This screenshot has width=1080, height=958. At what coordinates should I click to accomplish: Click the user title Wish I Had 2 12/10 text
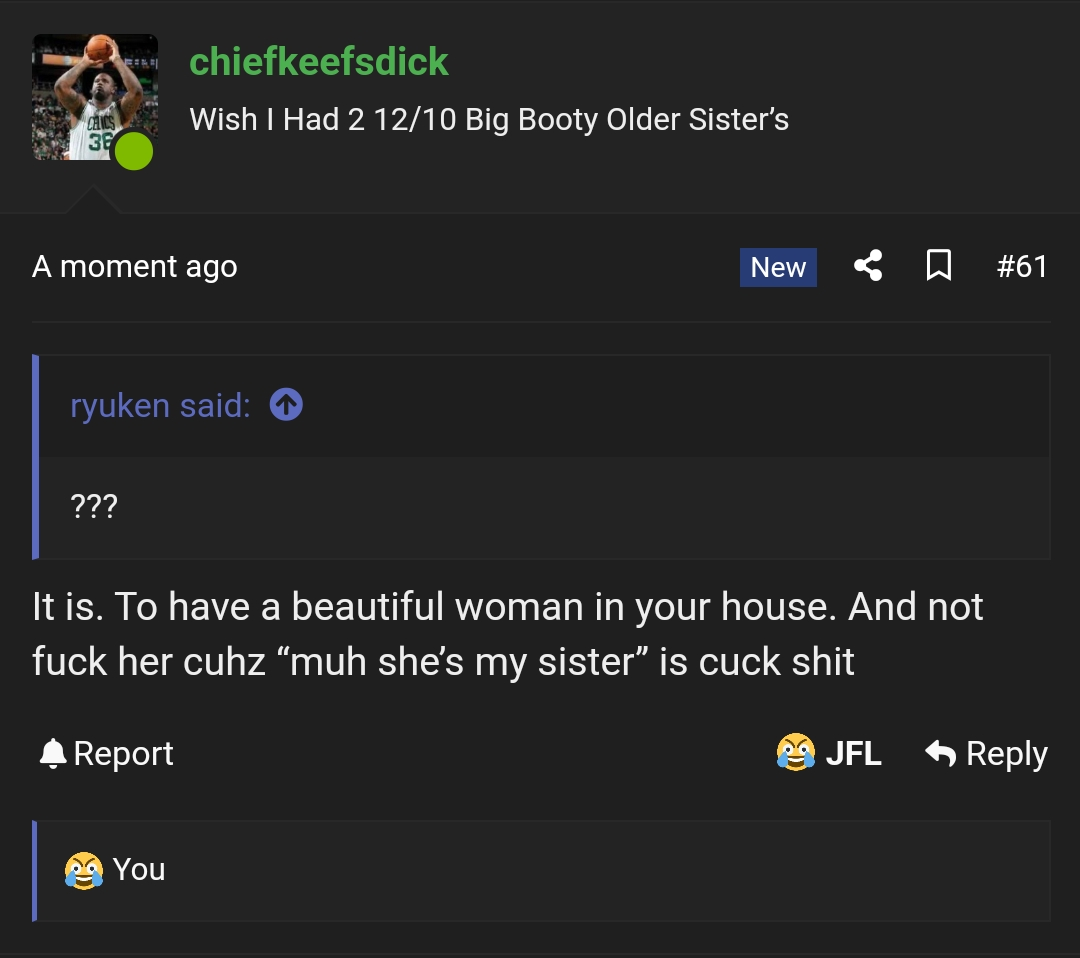(489, 119)
